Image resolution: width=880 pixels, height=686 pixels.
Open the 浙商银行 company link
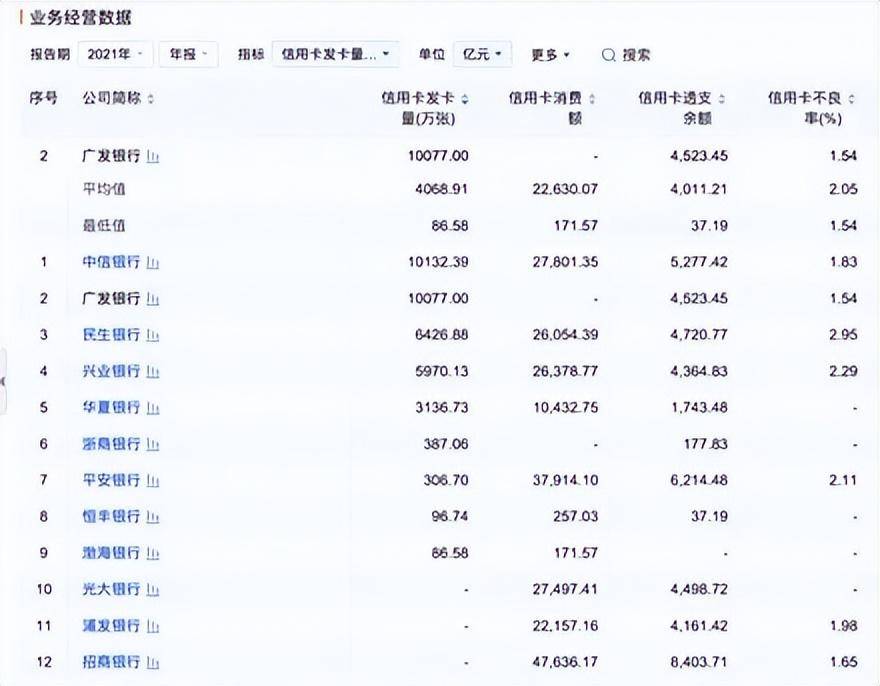click(x=111, y=444)
